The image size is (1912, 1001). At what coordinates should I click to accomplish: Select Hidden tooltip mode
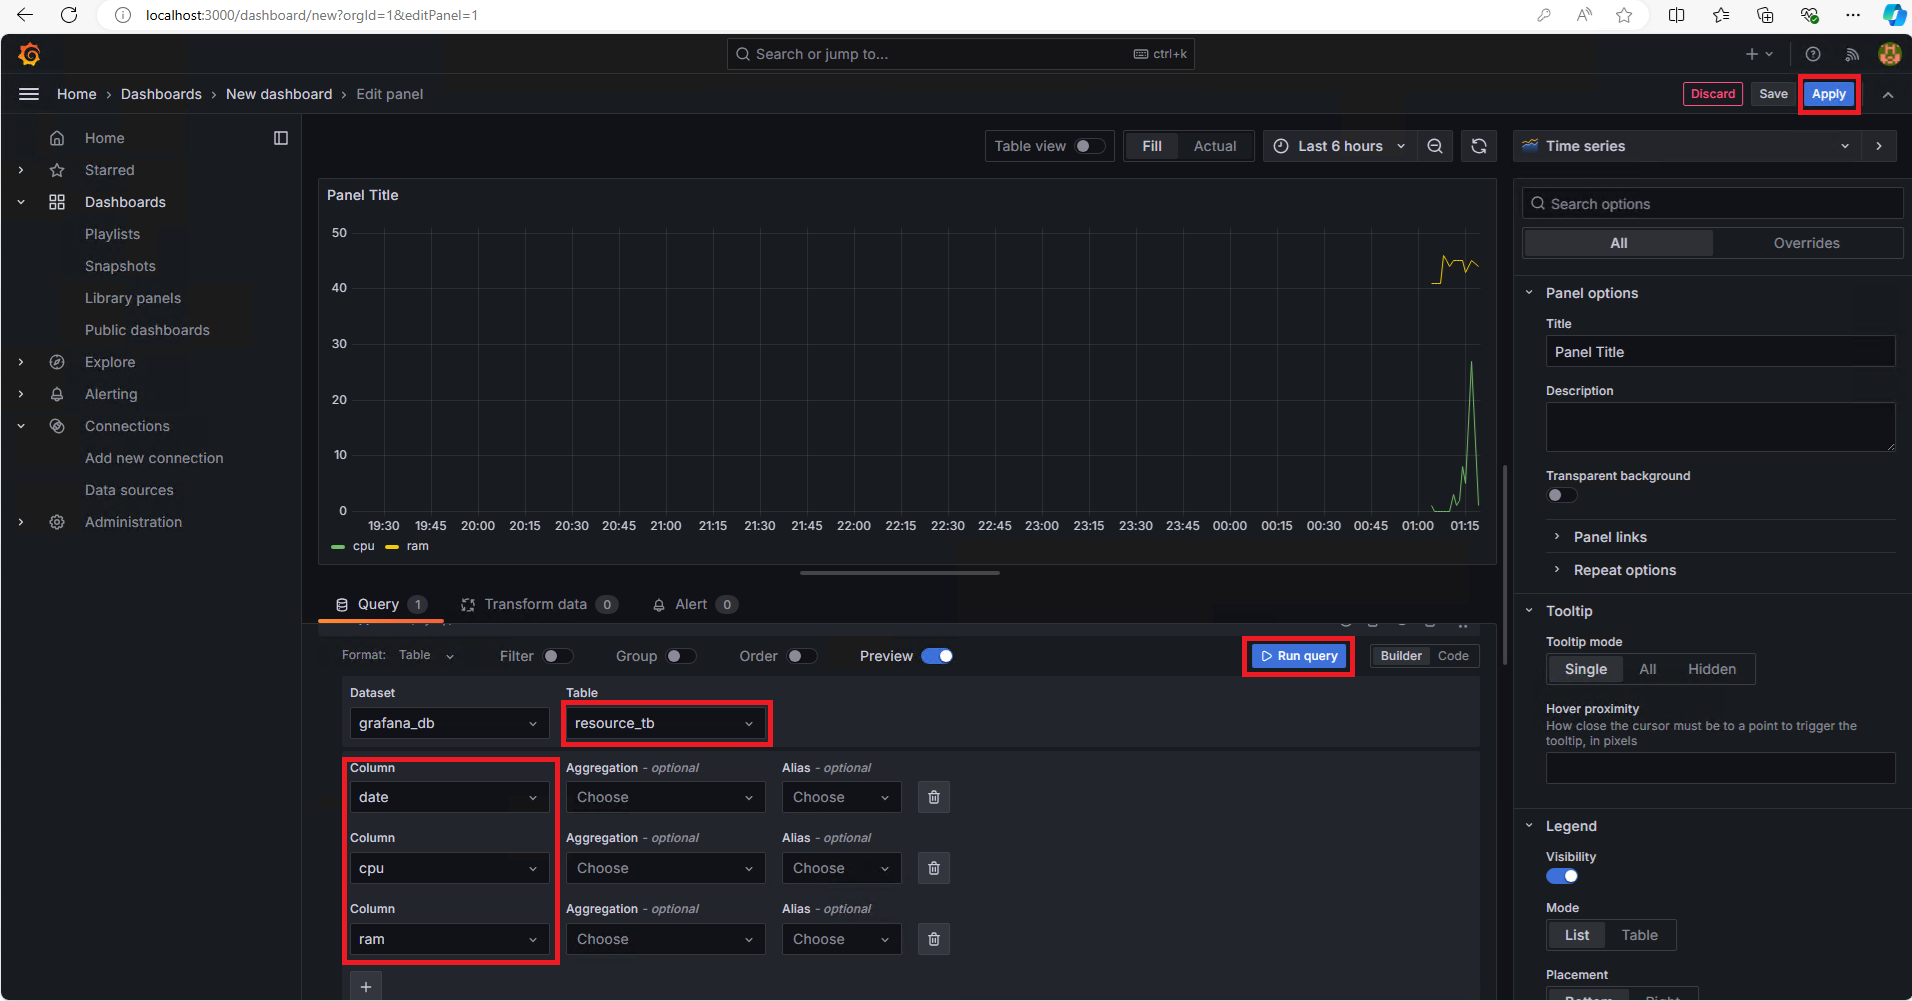click(1711, 669)
